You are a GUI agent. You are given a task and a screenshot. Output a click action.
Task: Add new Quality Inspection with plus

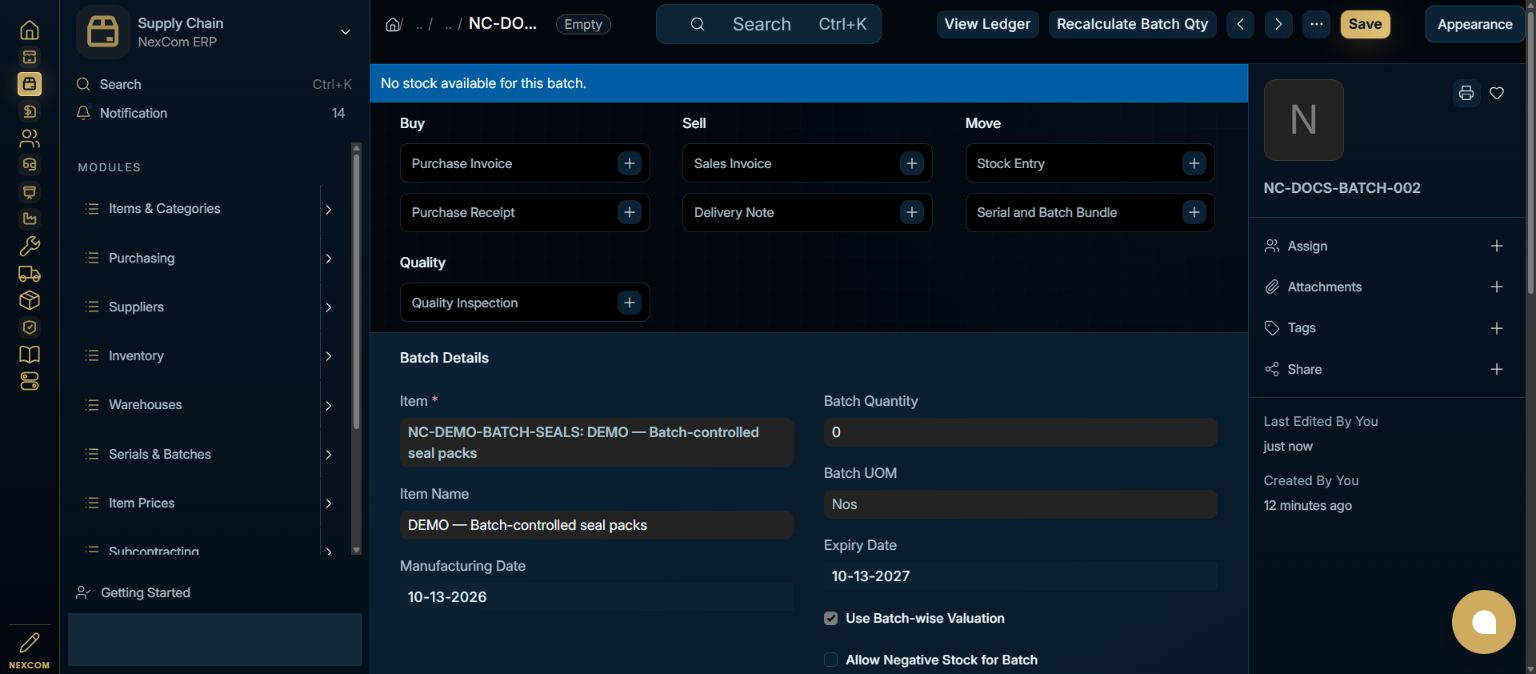point(629,302)
